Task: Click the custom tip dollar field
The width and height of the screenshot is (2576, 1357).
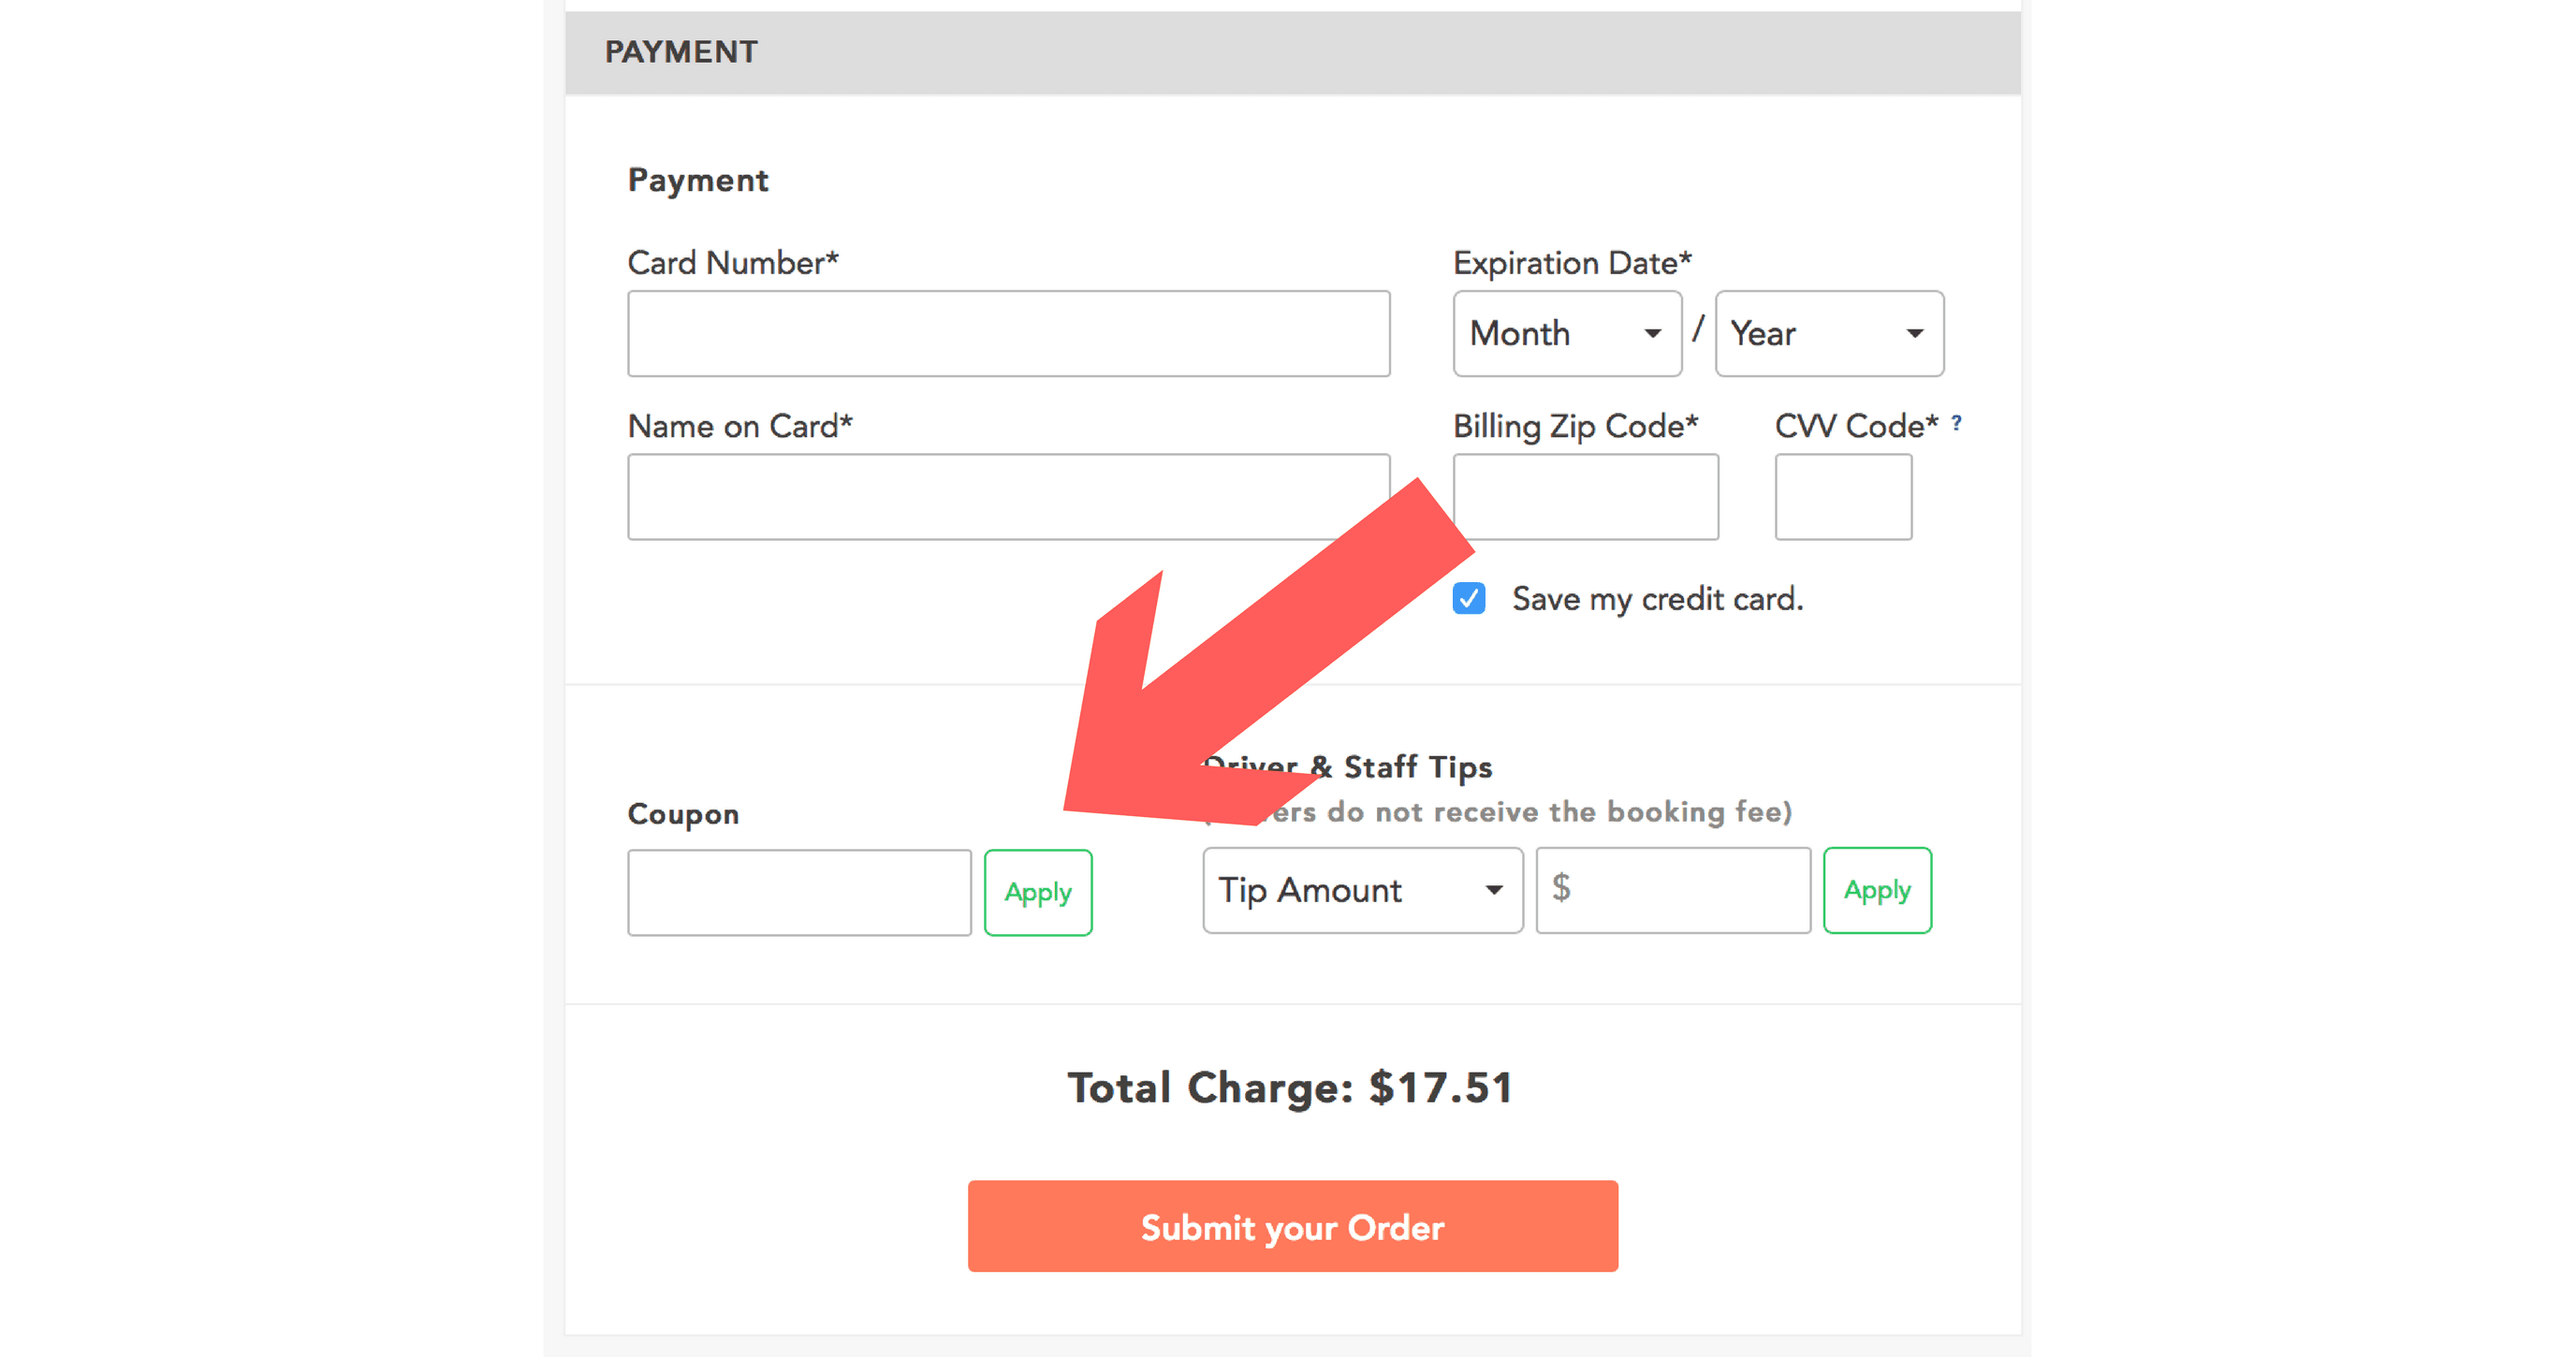Action: (x=1673, y=890)
